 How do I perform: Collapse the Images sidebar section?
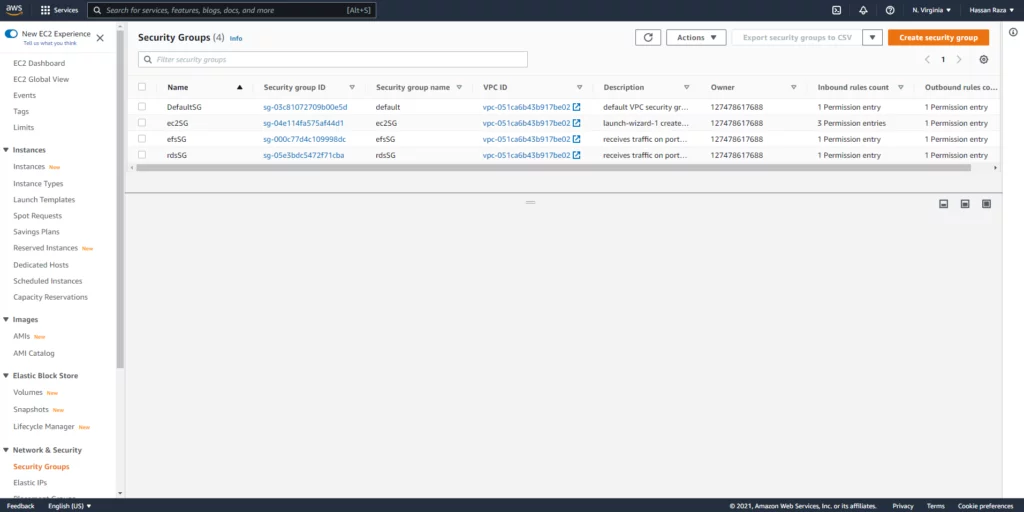[x=6, y=319]
